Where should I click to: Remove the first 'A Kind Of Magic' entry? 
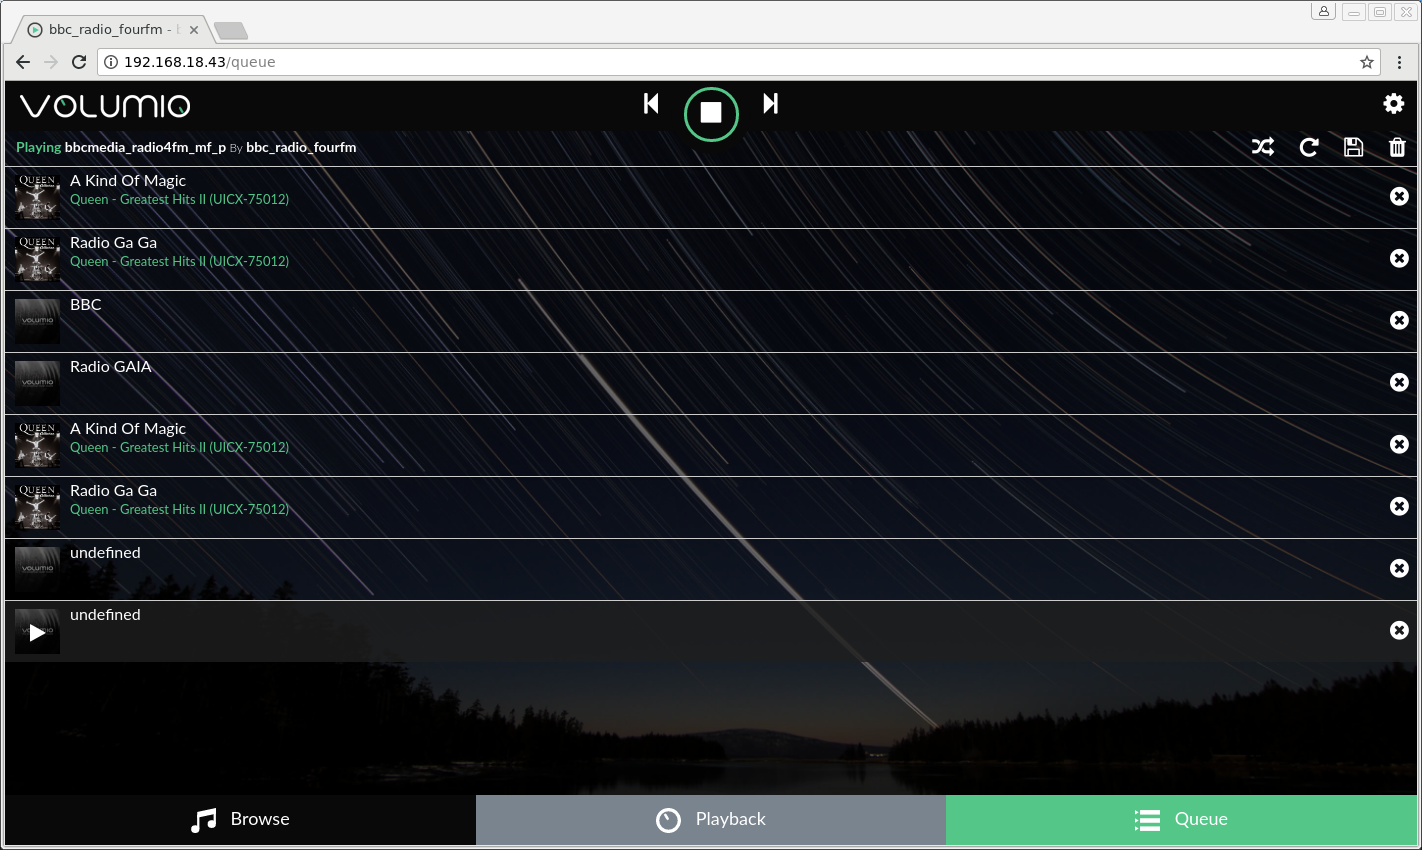click(x=1399, y=196)
